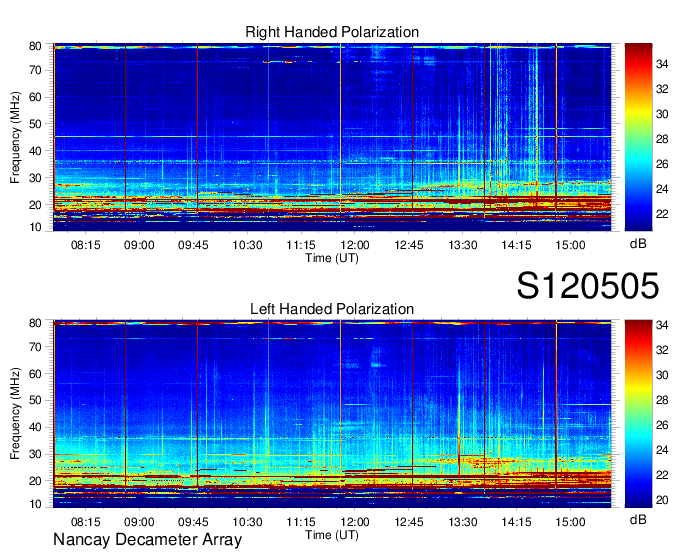Click the dB unit label under the Right Handed color bar
Viewport: 680px width, 552px height.
(x=638, y=244)
